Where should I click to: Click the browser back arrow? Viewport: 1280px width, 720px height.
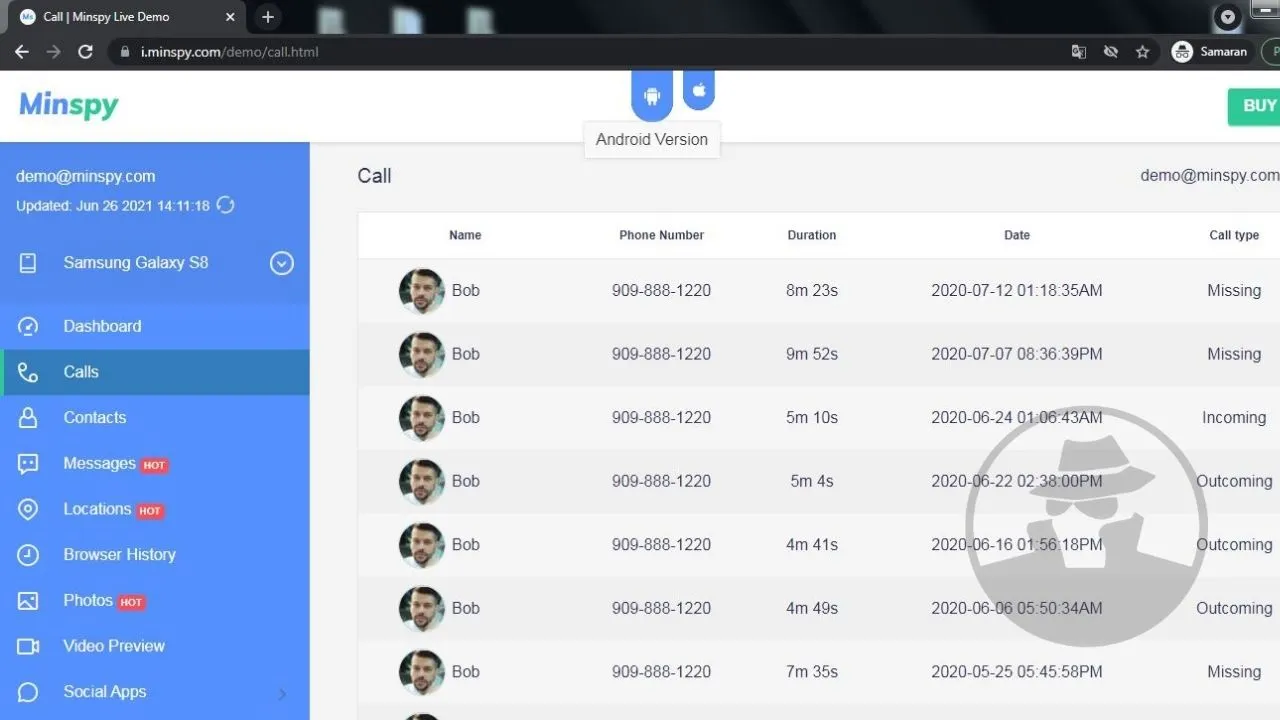coord(22,52)
